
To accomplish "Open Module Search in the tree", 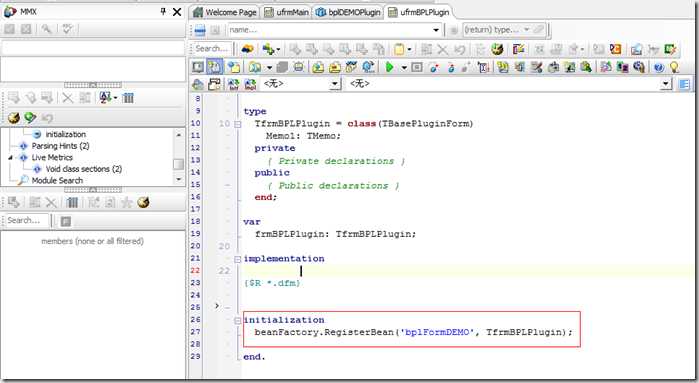I will click(57, 181).
